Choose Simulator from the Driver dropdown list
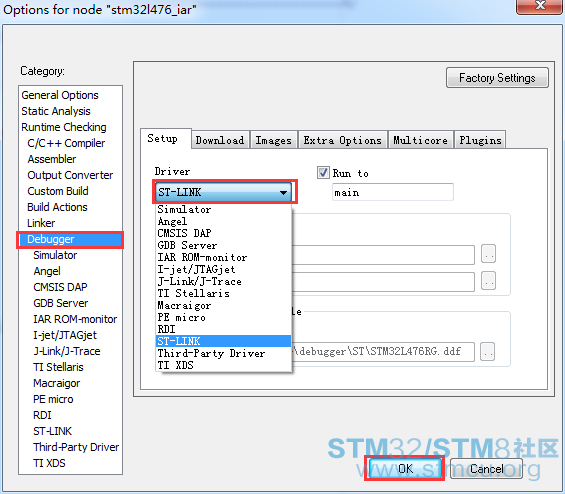 pos(223,209)
